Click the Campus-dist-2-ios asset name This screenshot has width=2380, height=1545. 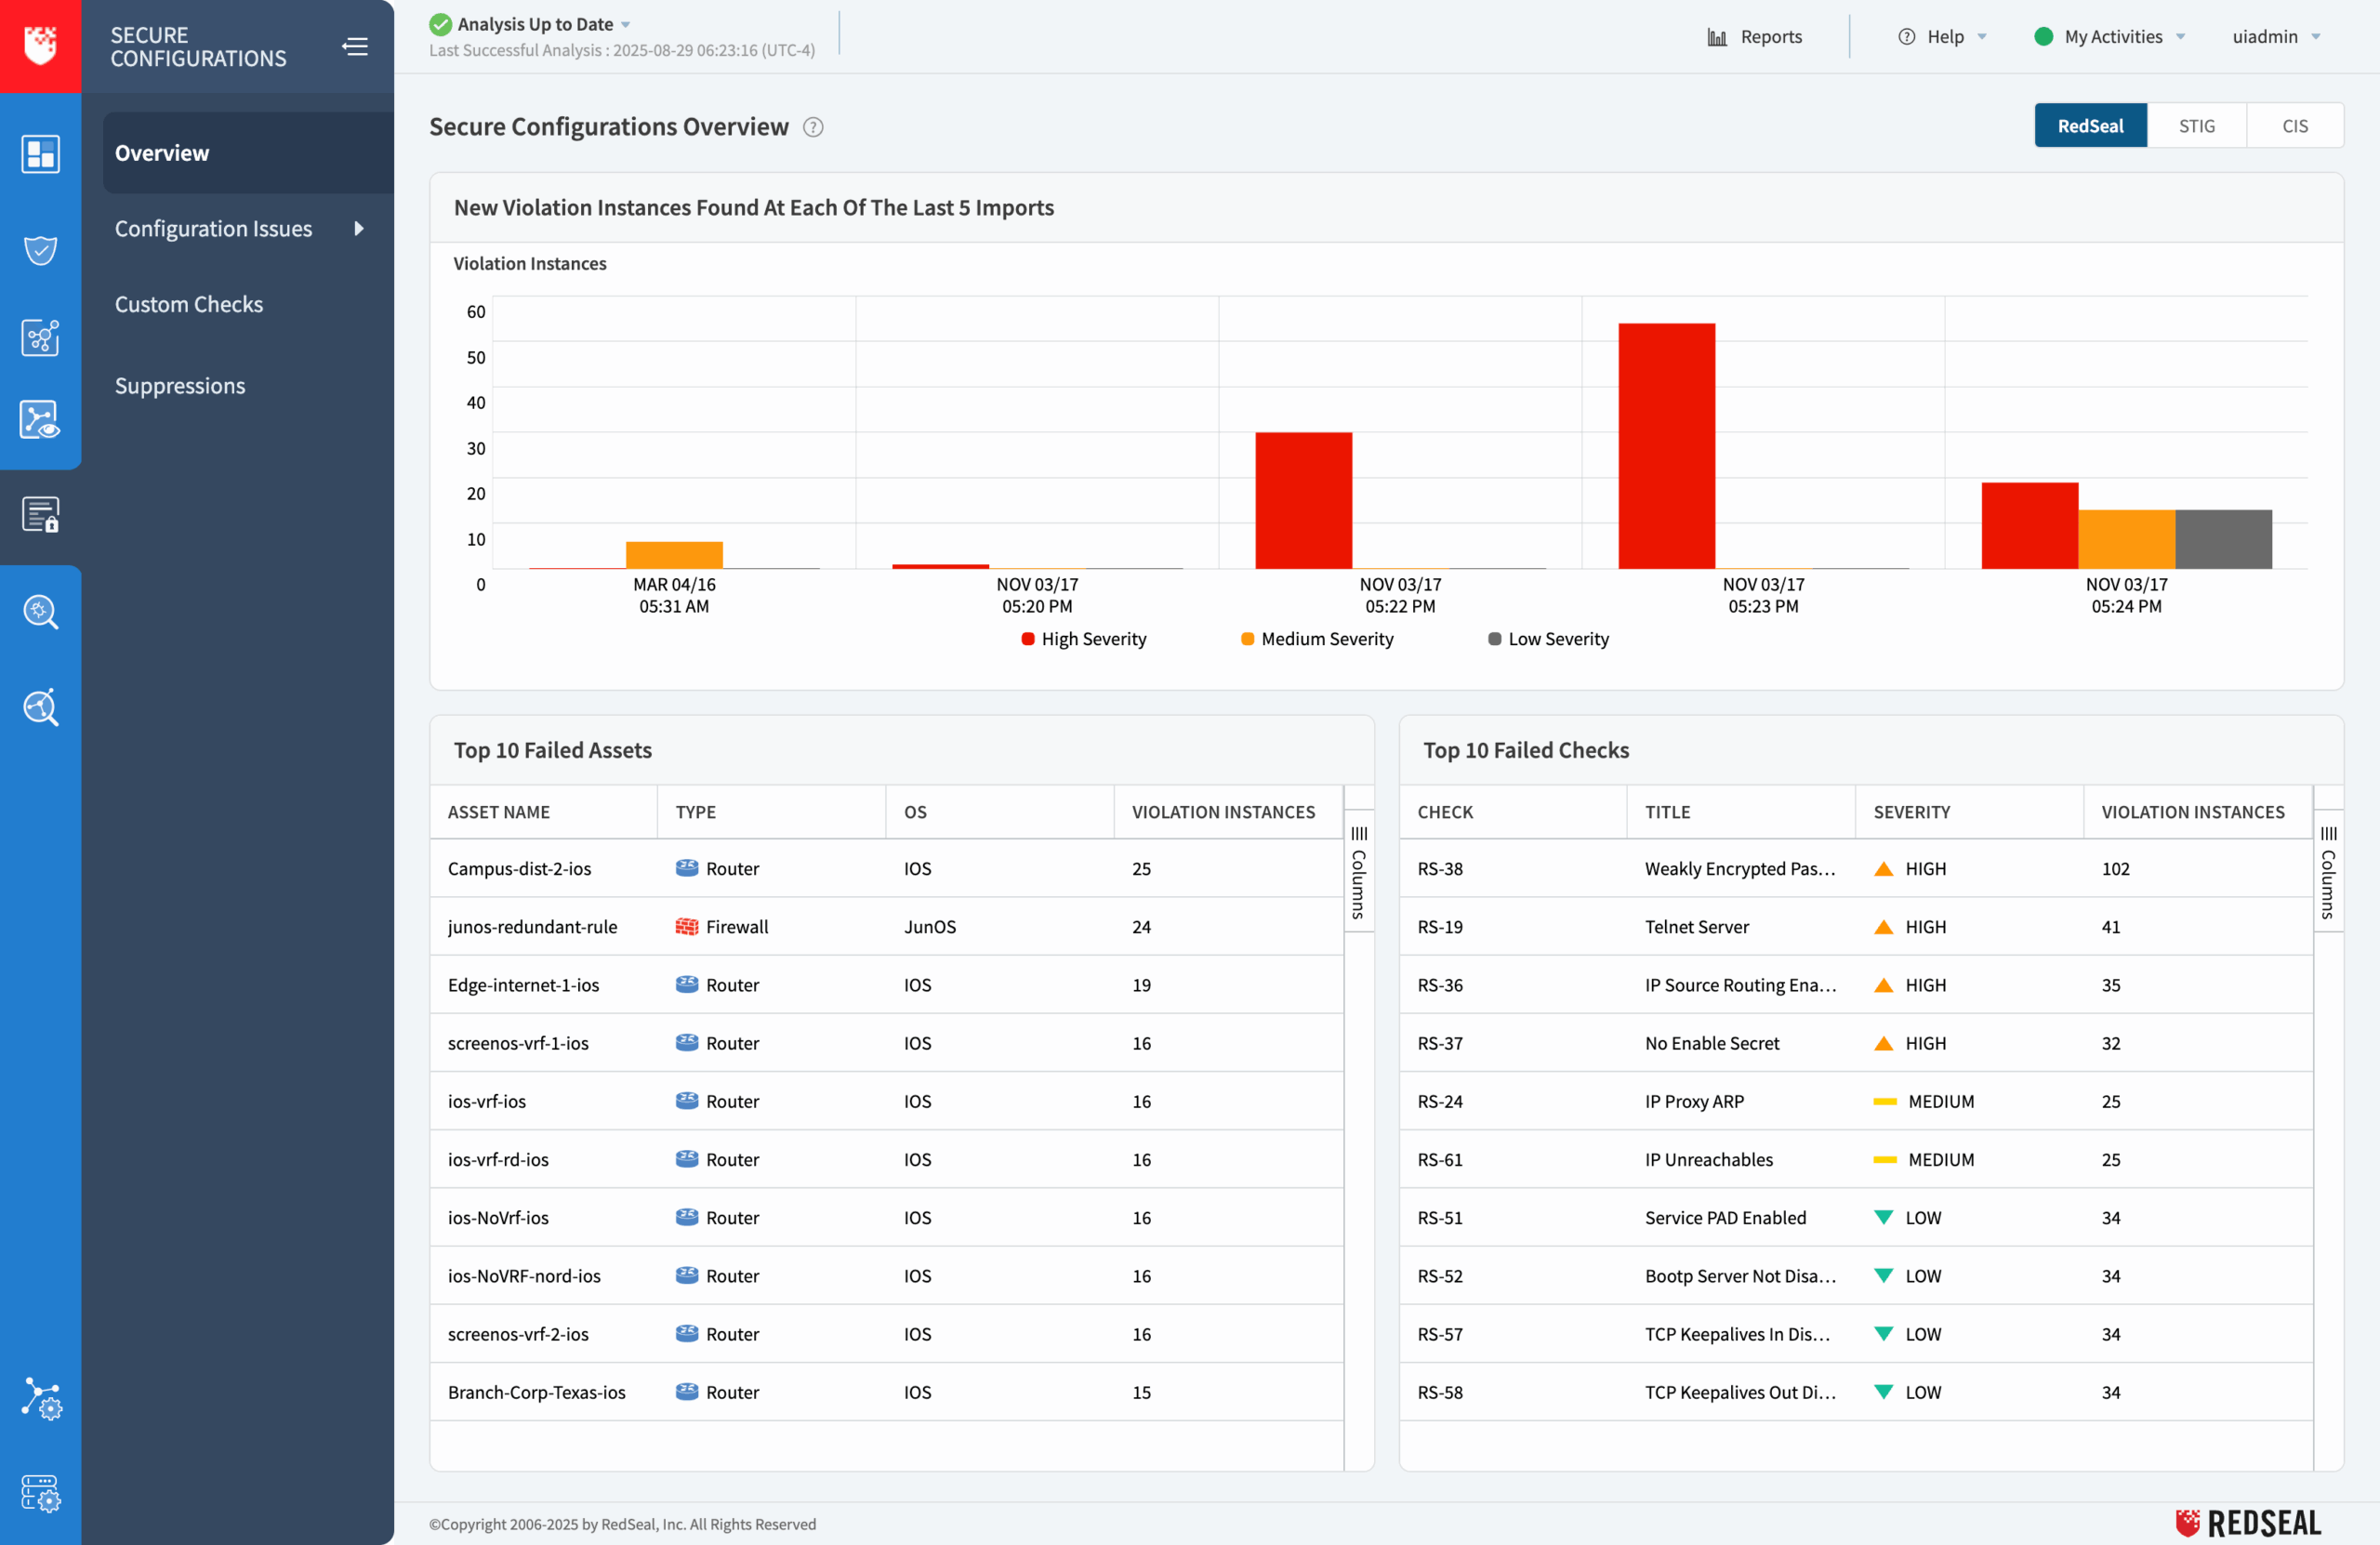[519, 868]
